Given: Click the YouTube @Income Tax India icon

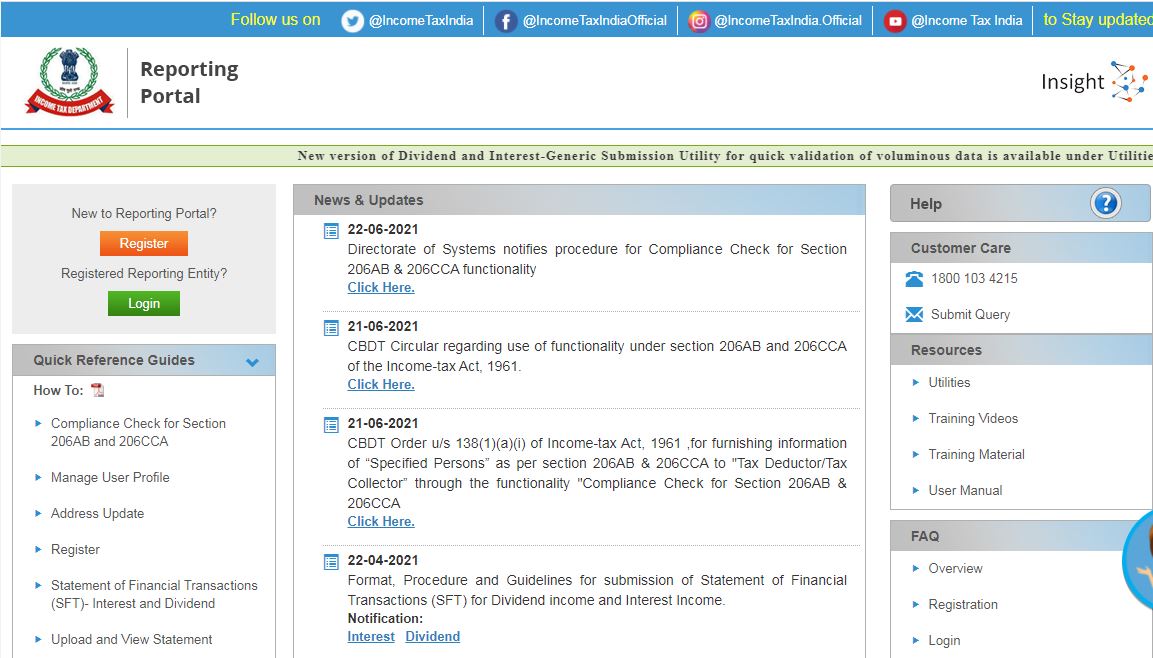Looking at the screenshot, I should (x=894, y=19).
